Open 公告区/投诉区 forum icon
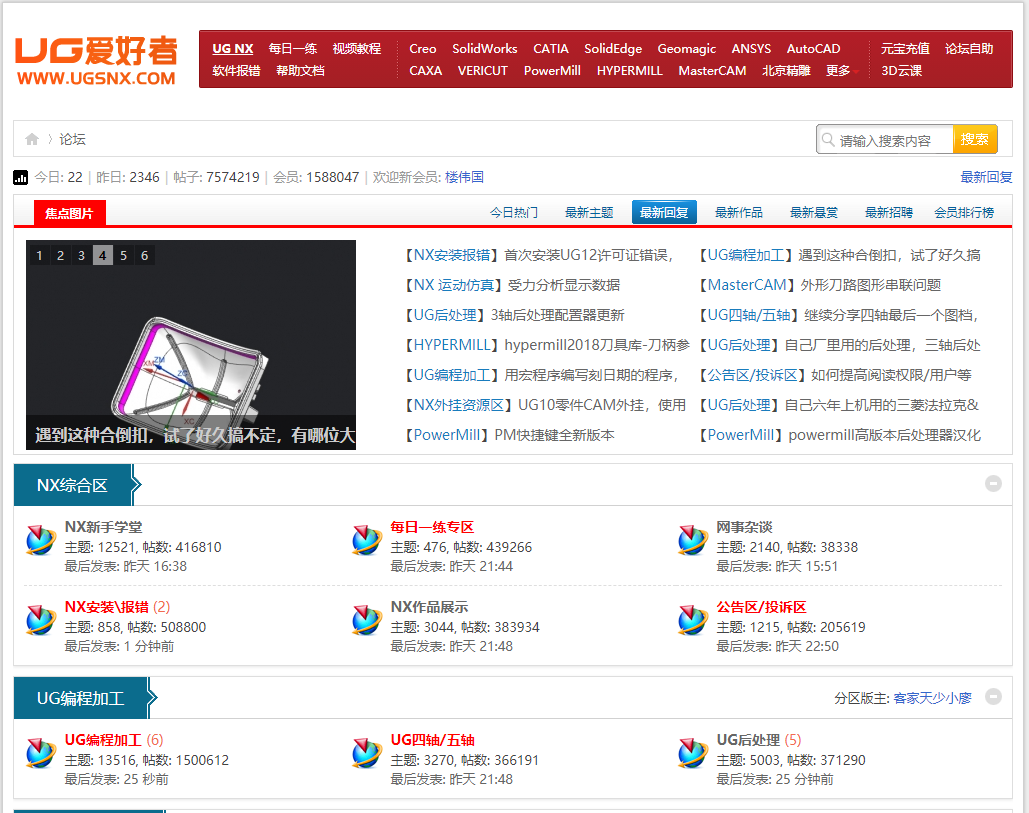 (x=693, y=620)
